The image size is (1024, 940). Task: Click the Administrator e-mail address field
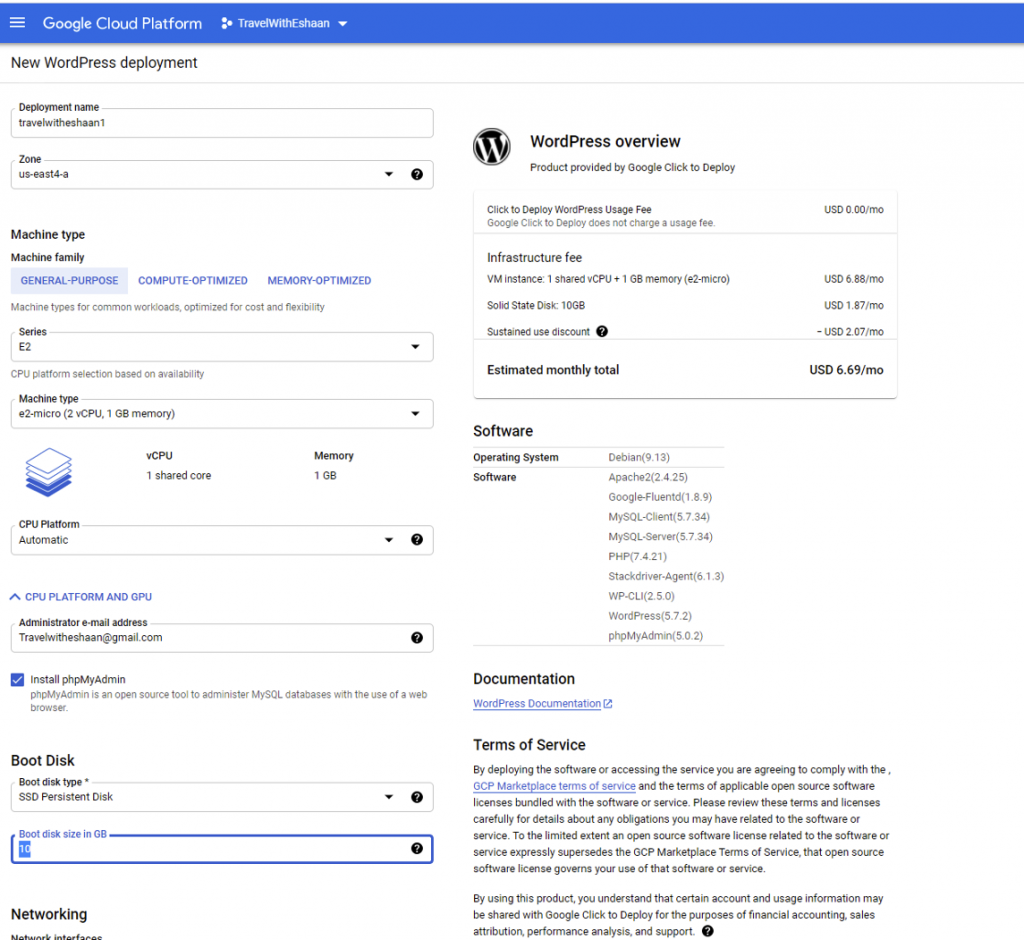pos(222,638)
